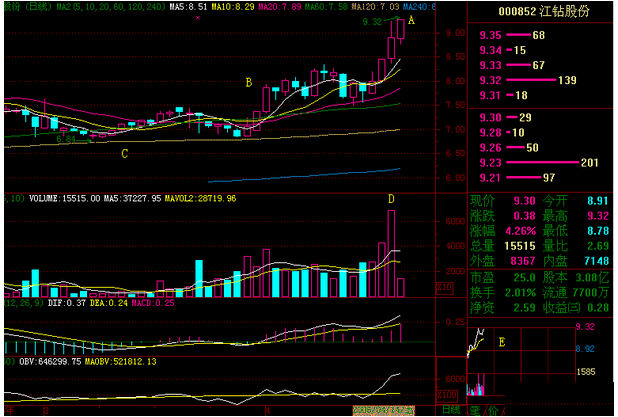Switch to the 日线 tab
Image resolution: width=618 pixels, height=417 pixels.
(451, 410)
